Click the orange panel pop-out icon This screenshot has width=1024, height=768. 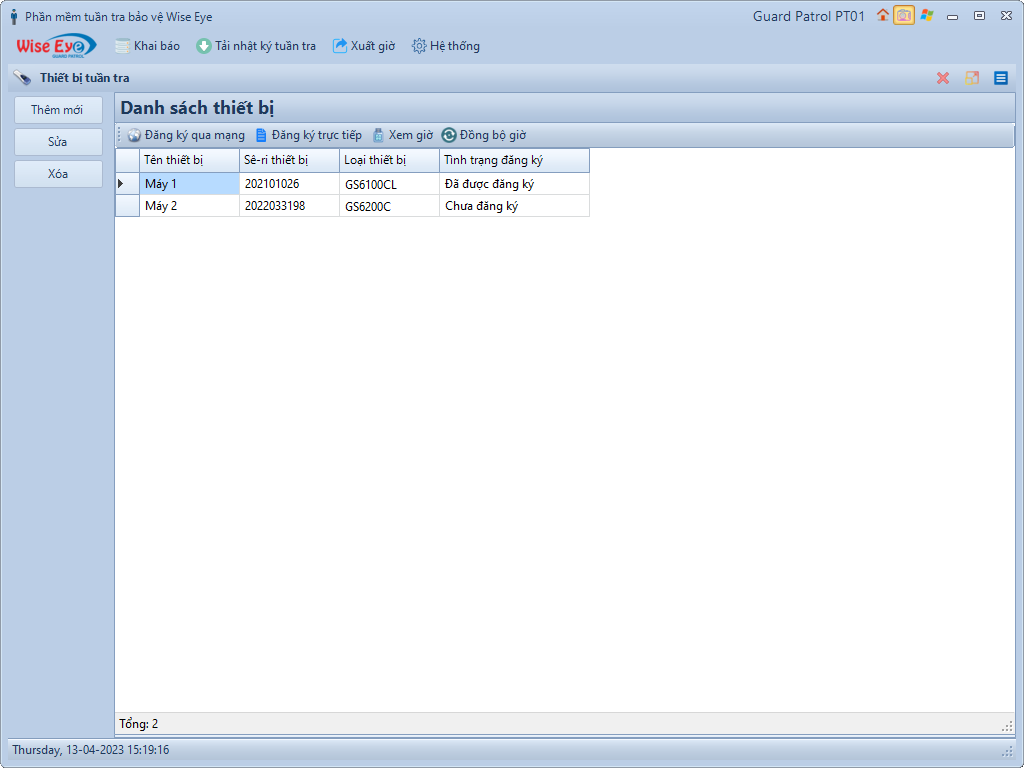pos(971,78)
